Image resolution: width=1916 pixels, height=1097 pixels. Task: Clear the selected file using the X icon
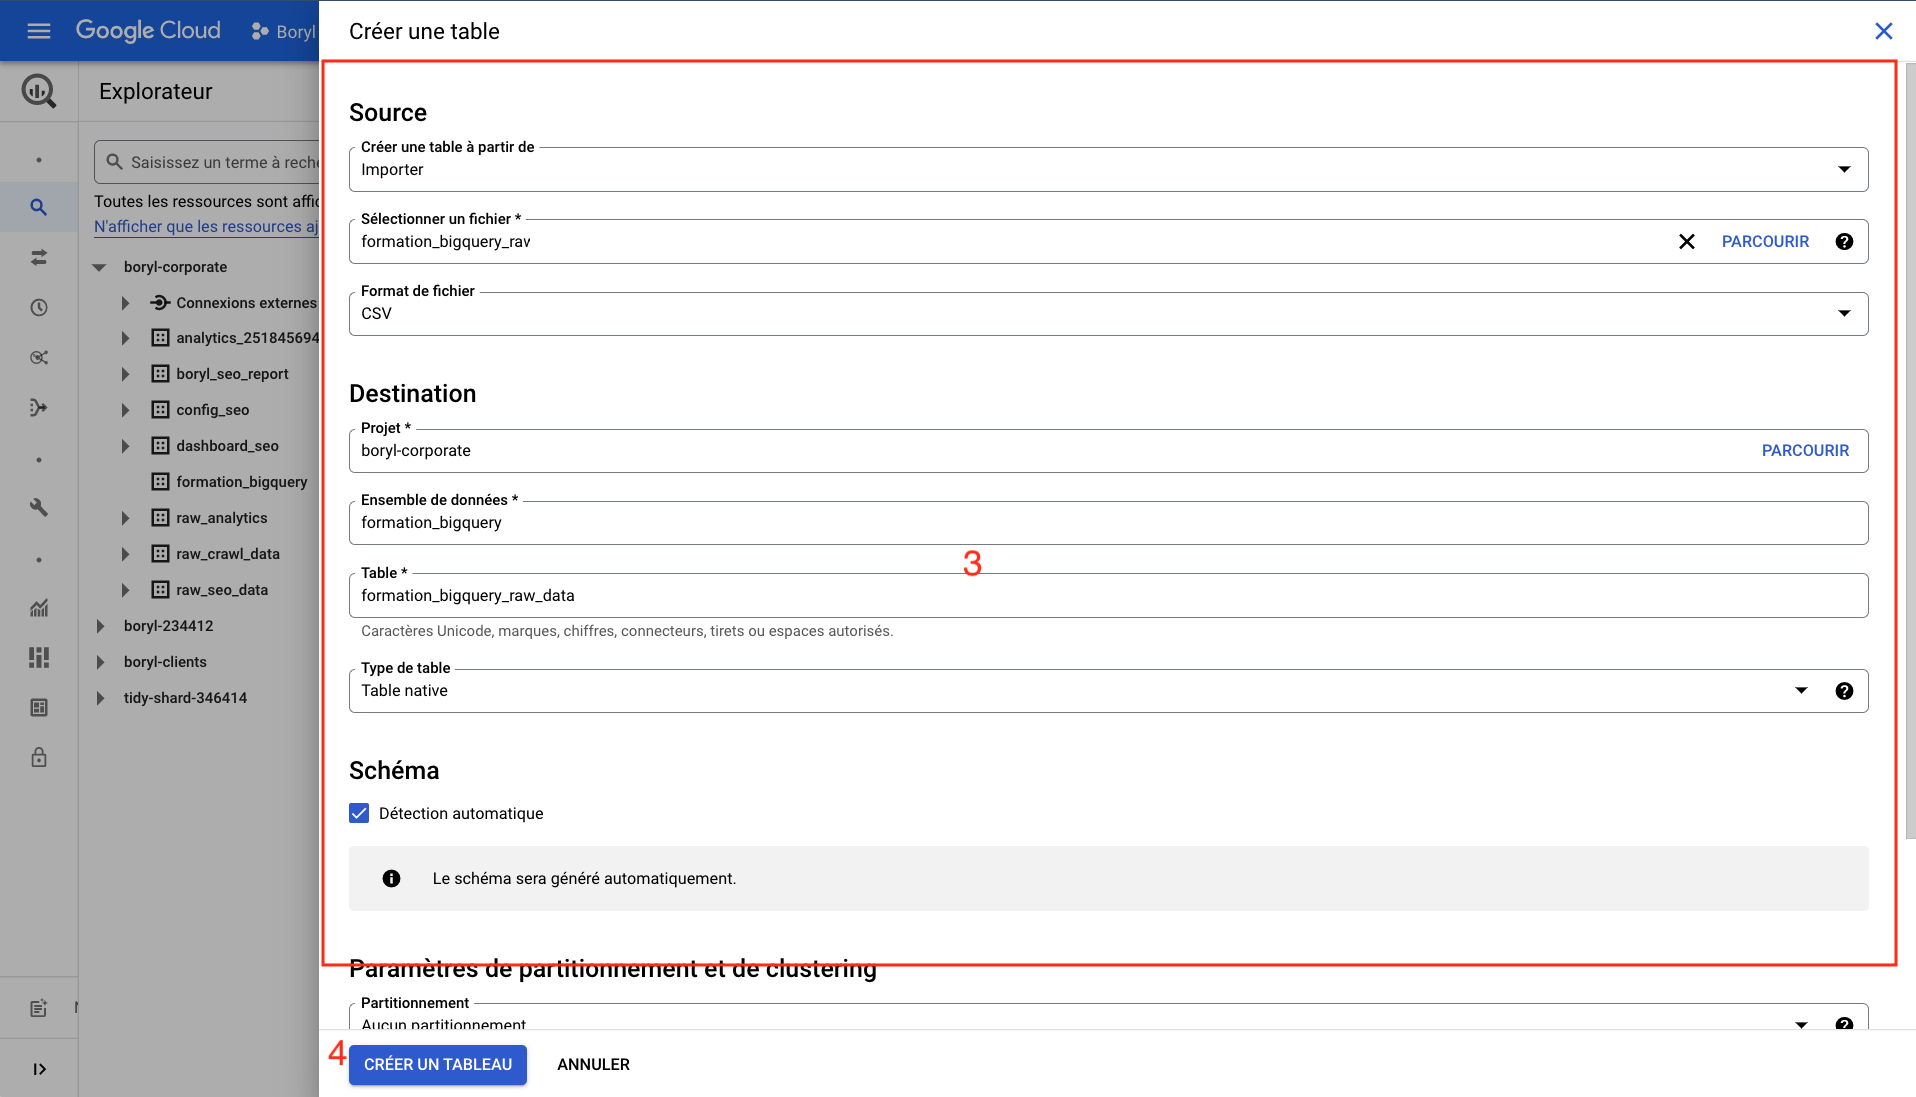tap(1687, 241)
